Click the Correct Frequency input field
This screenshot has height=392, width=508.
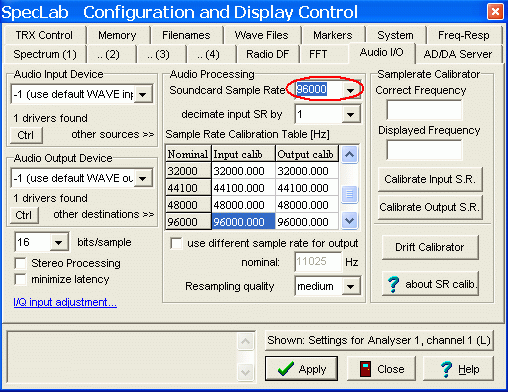[424, 110]
